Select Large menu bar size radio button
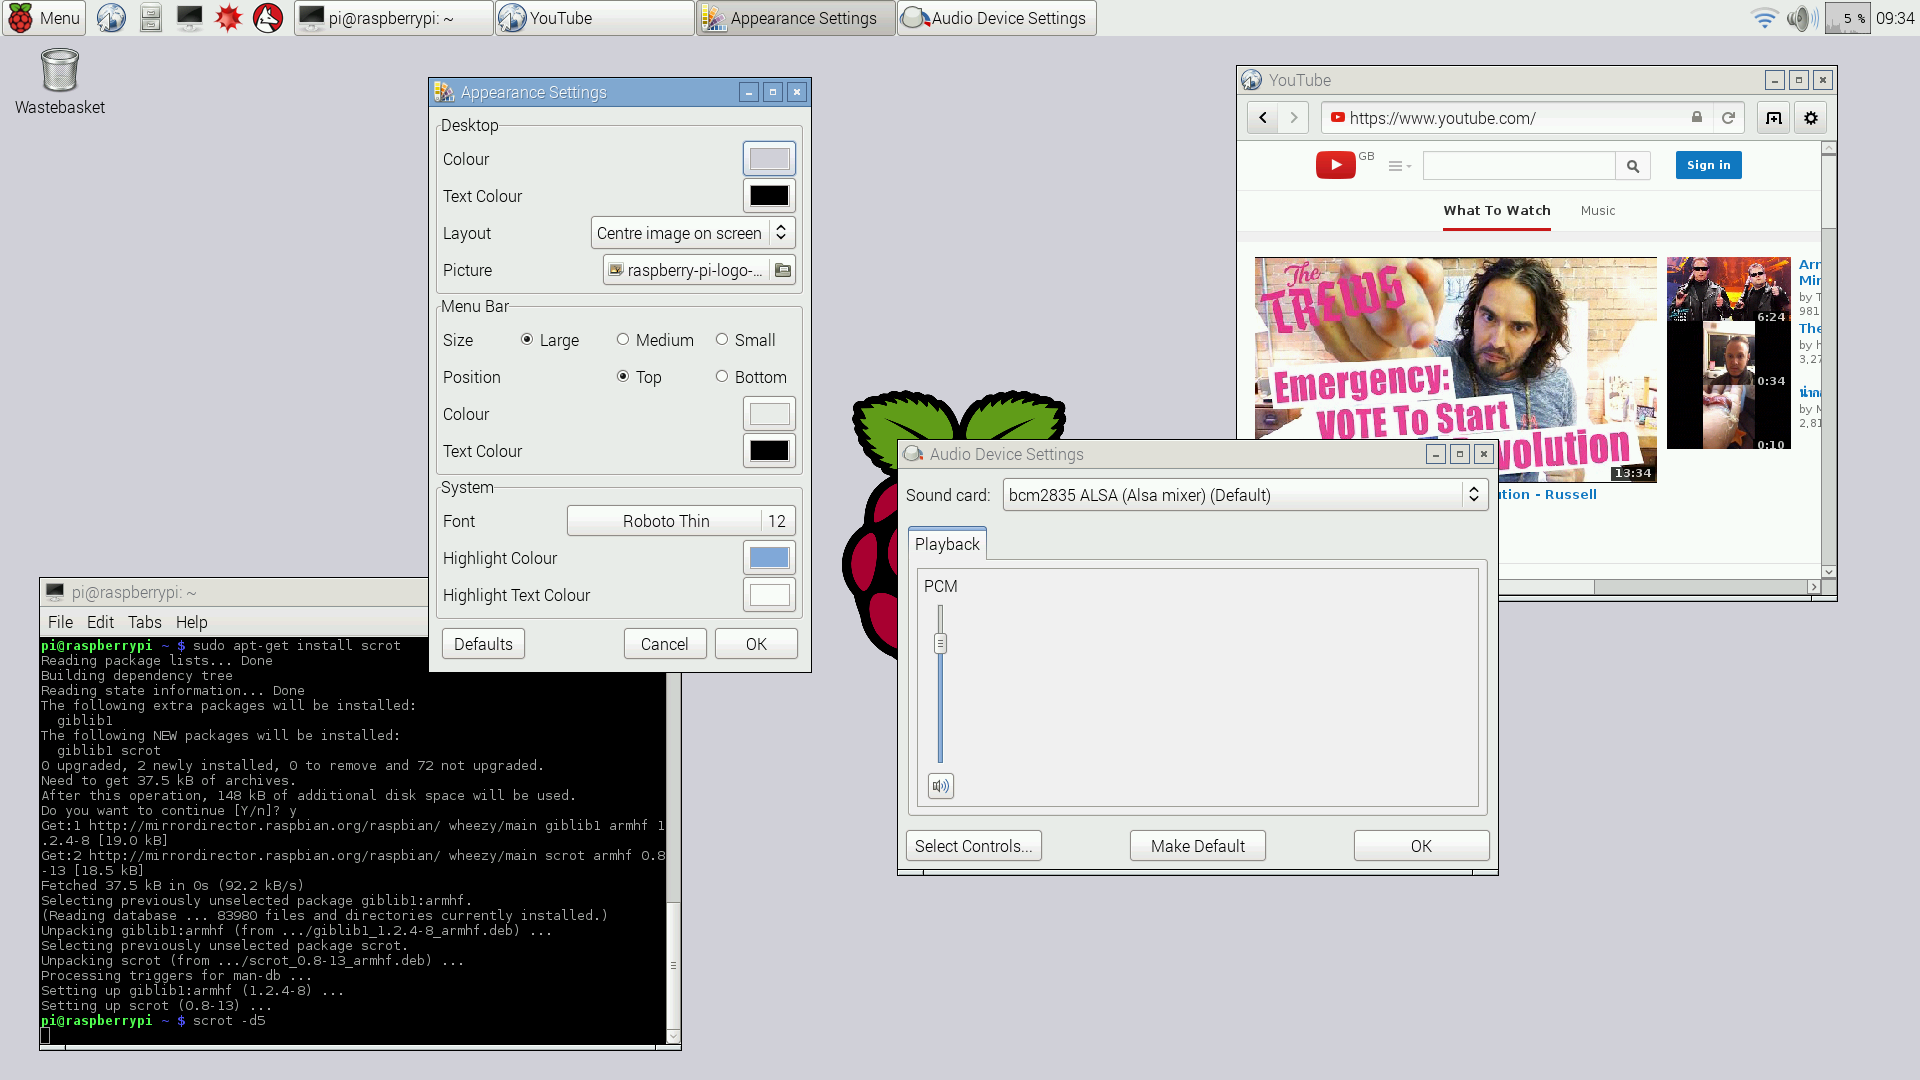This screenshot has width=1920, height=1080. 525,339
